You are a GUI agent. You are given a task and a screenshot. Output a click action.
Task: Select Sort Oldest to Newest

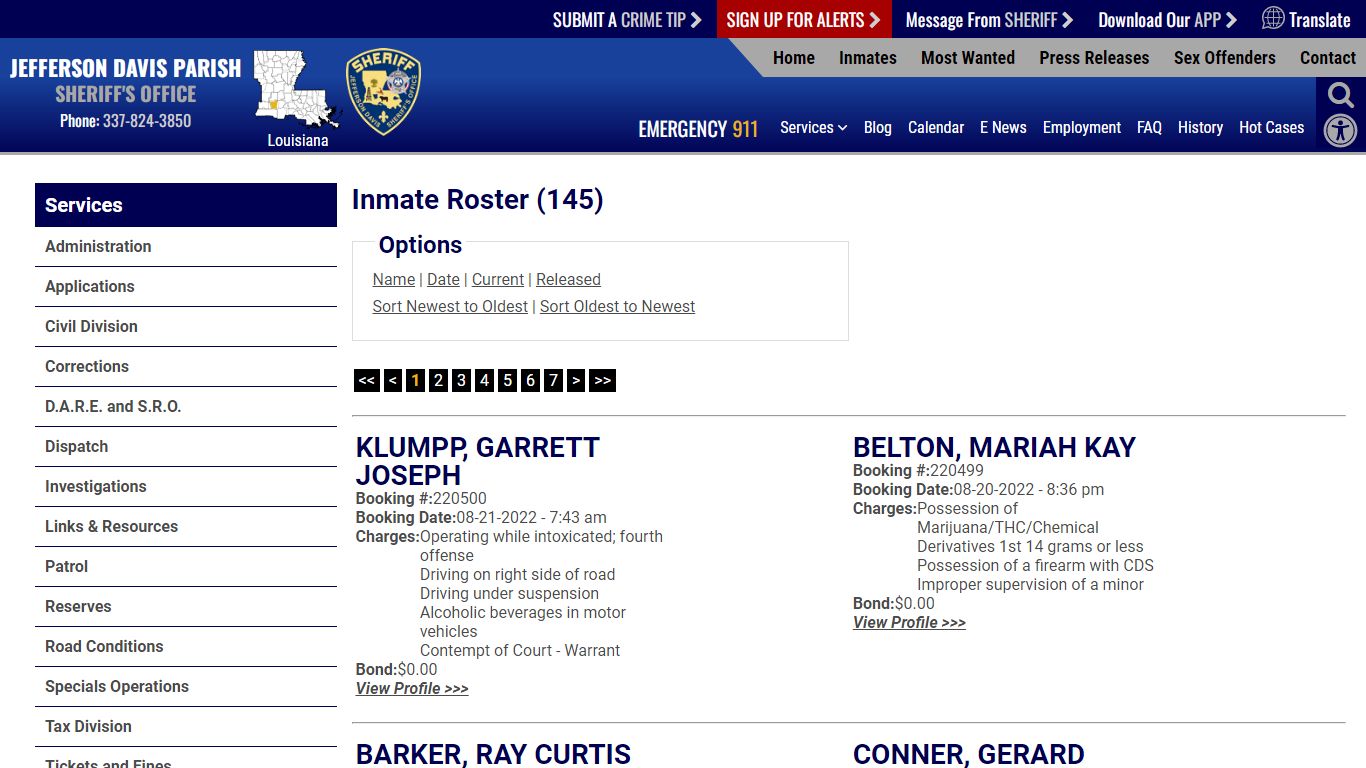click(x=617, y=307)
